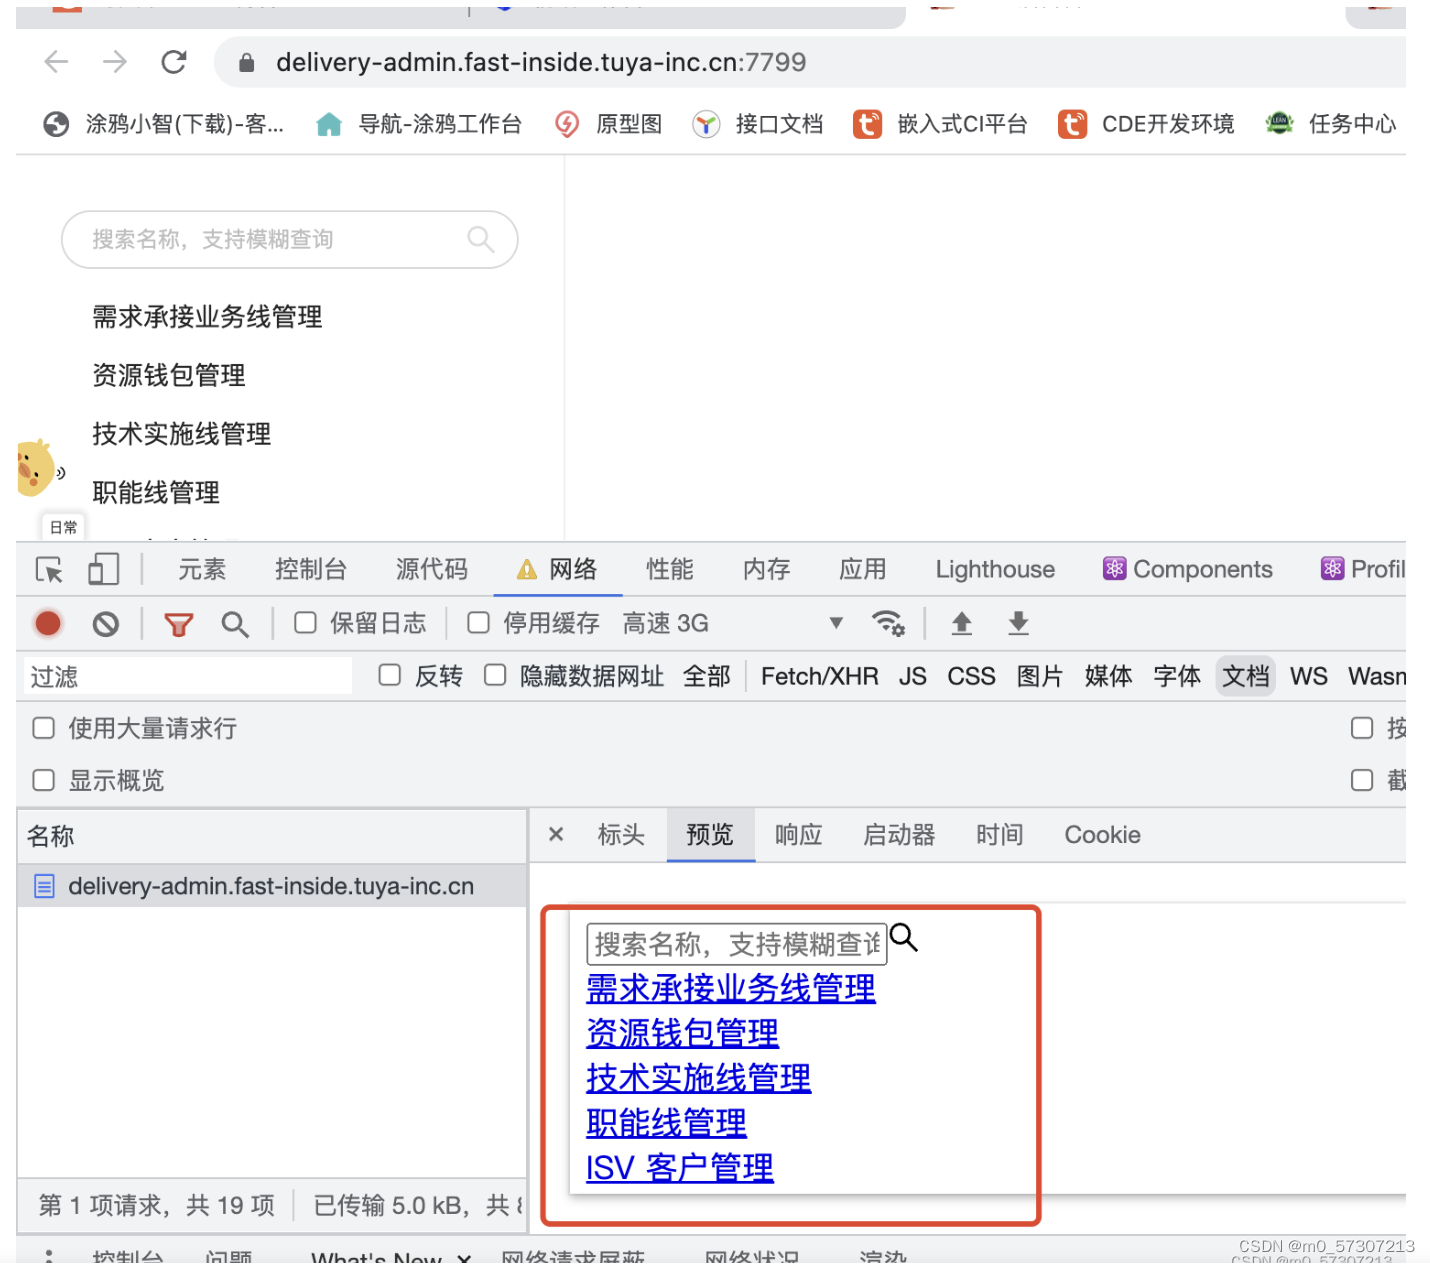Open the 原型图 bookmark

click(609, 124)
